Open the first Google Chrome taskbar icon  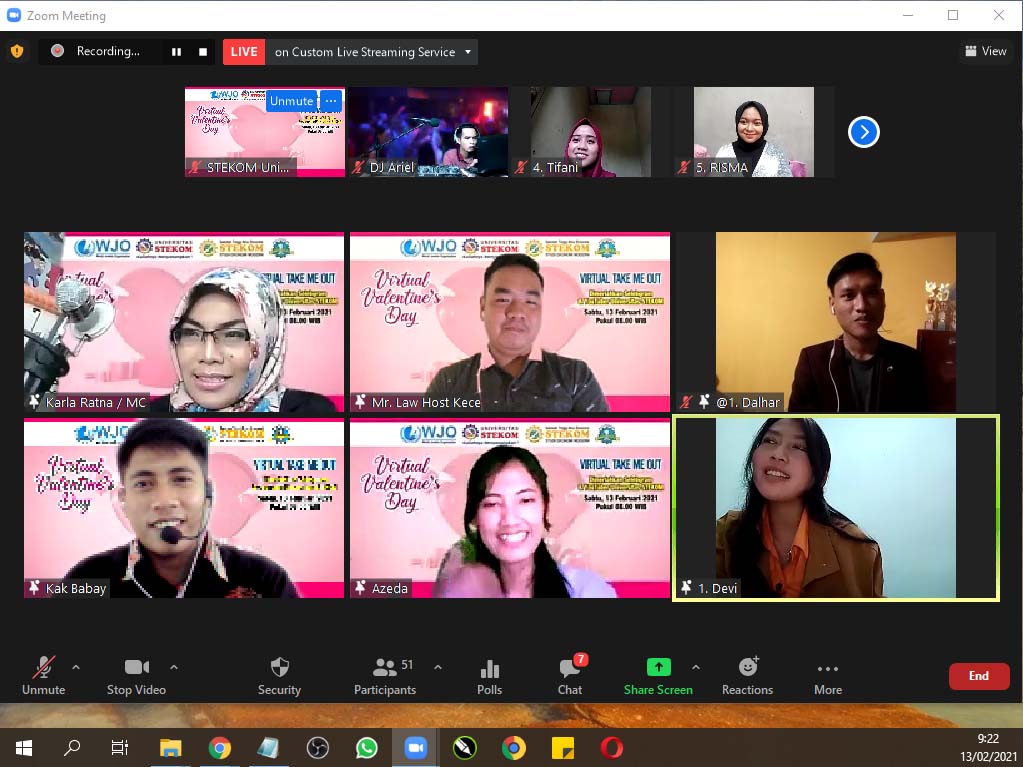[220, 747]
